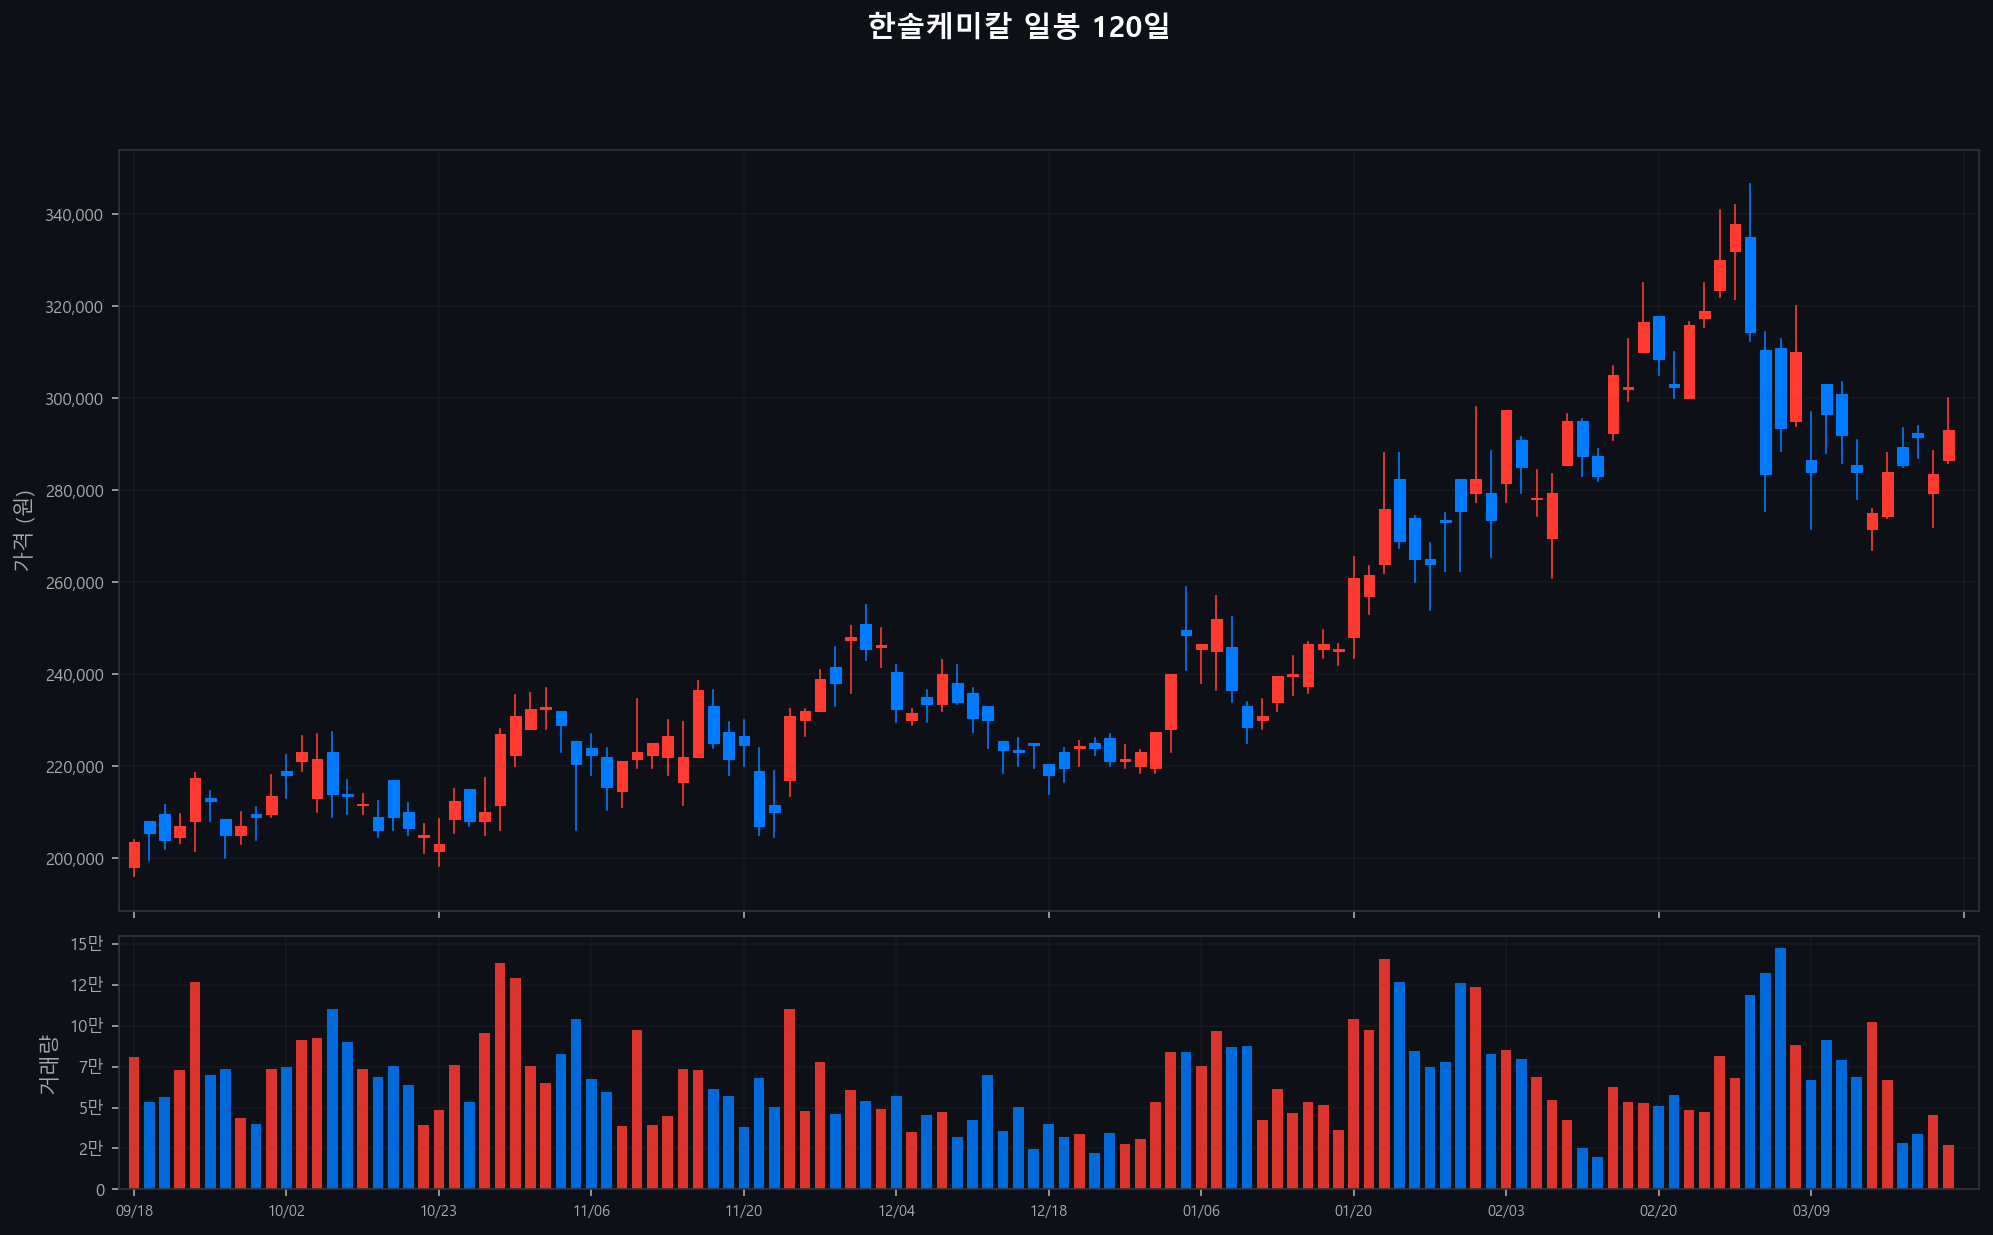Click the last red candlestick on the right
Image resolution: width=1993 pixels, height=1235 pixels.
pos(1948,445)
